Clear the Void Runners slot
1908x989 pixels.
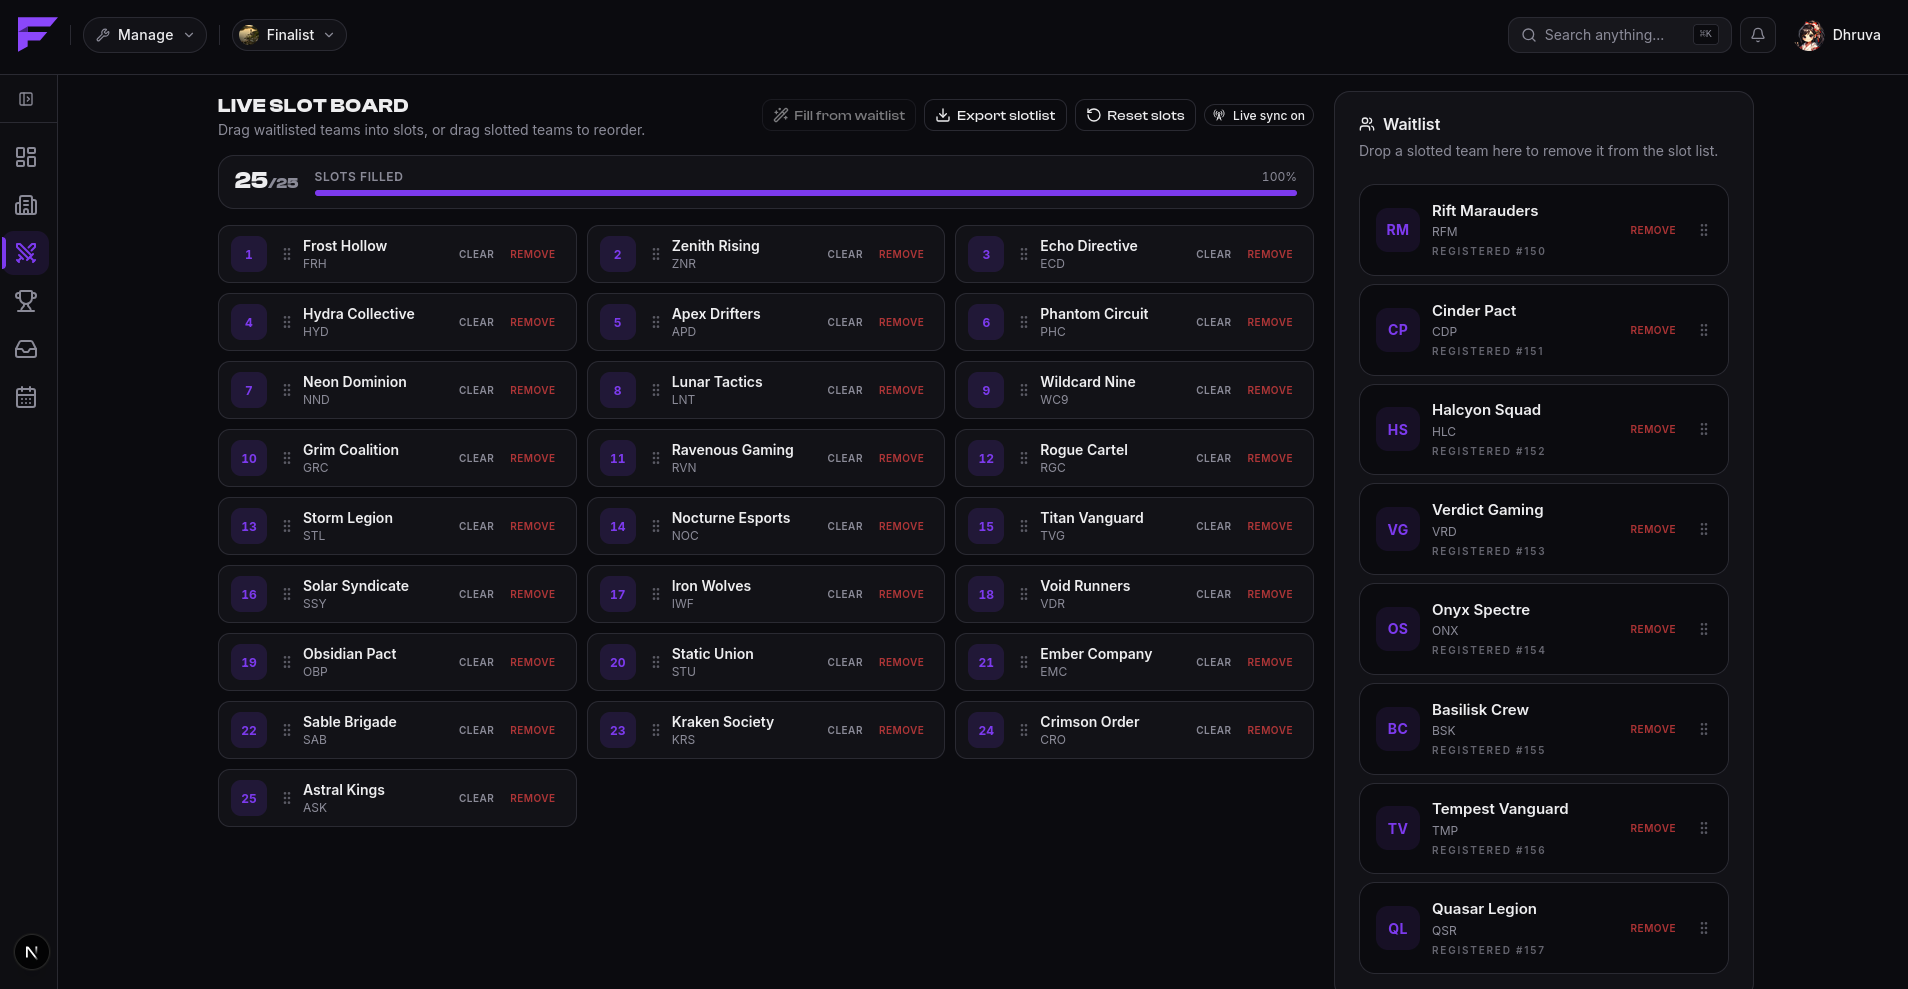[1213, 594]
